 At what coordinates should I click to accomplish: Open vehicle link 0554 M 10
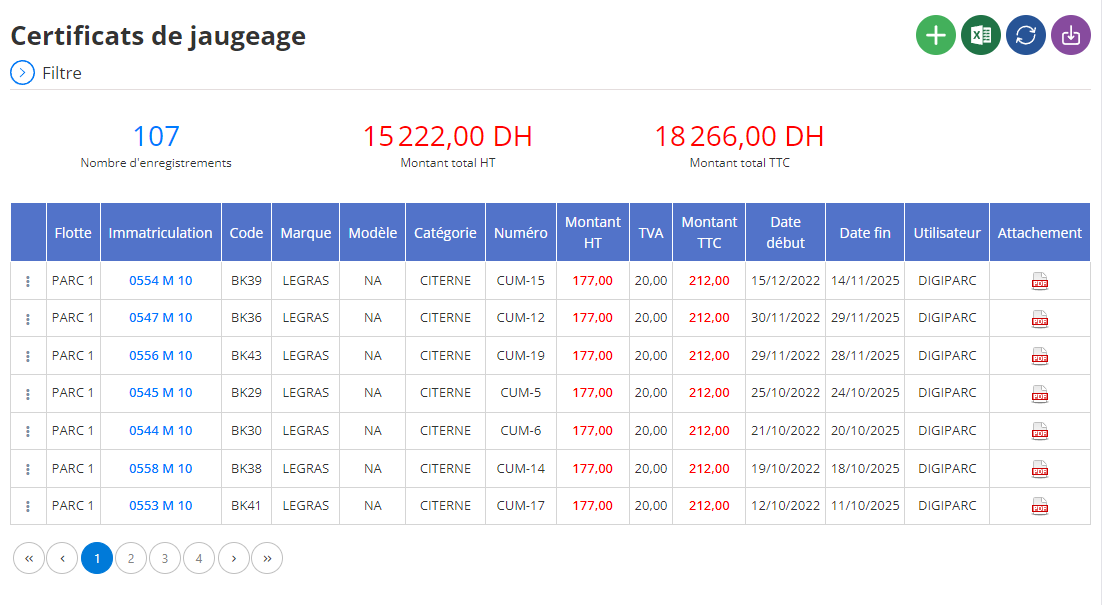(160, 280)
